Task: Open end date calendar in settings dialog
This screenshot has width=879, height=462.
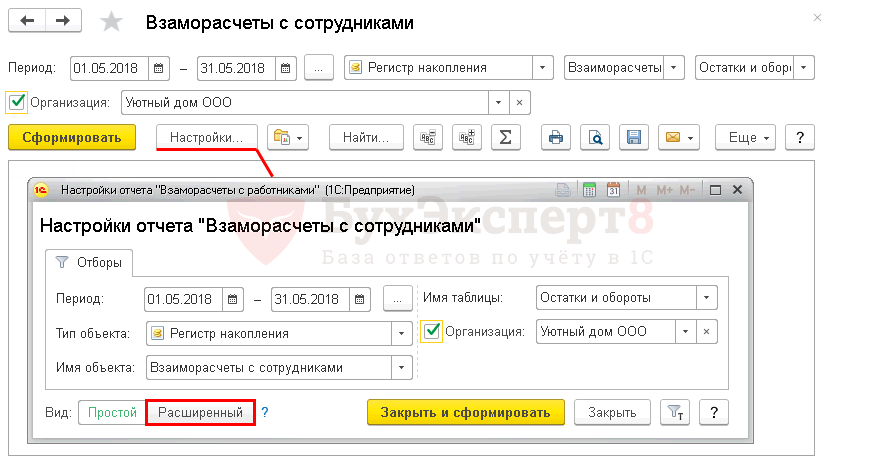Action: (359, 299)
